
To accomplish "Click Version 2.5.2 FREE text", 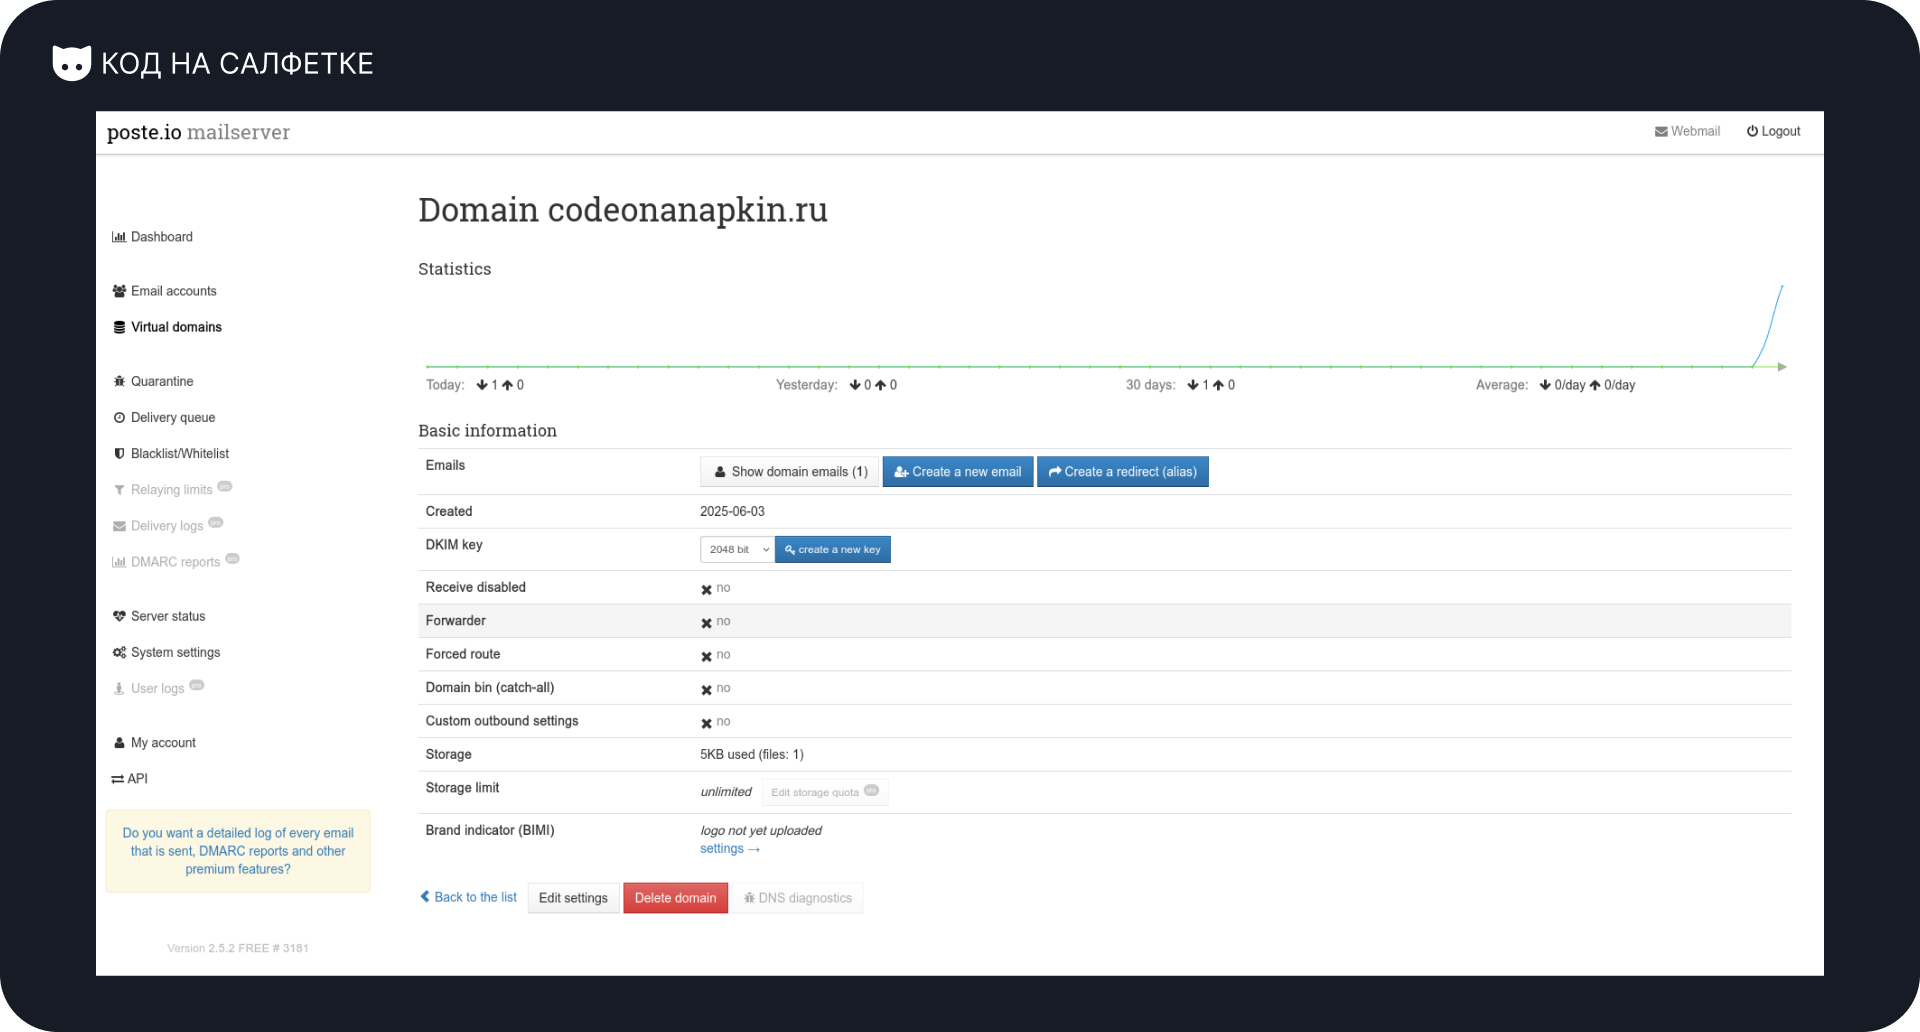I will pyautogui.click(x=238, y=948).
